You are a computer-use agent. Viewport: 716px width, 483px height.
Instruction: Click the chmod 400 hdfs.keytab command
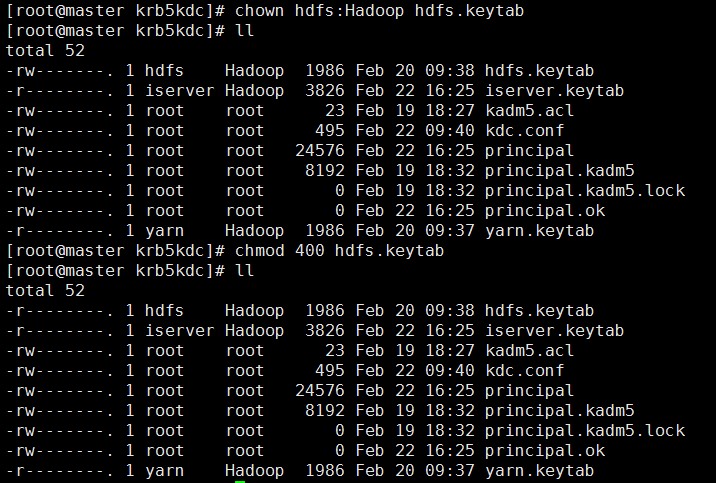click(x=339, y=251)
